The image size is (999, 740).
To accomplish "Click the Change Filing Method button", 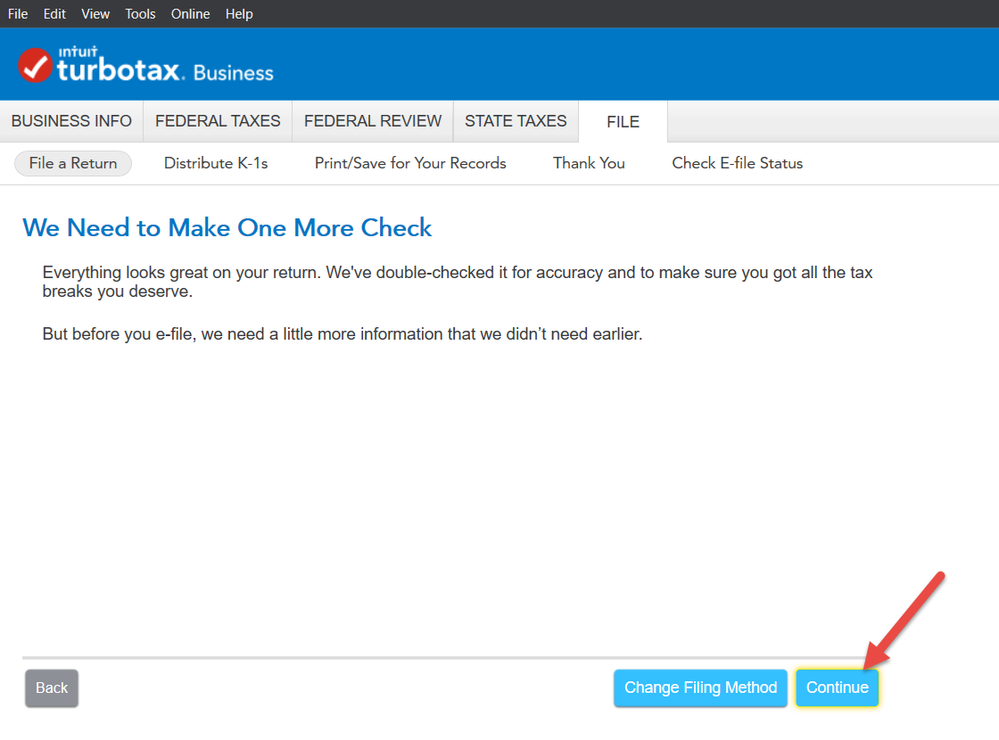I will coord(700,688).
